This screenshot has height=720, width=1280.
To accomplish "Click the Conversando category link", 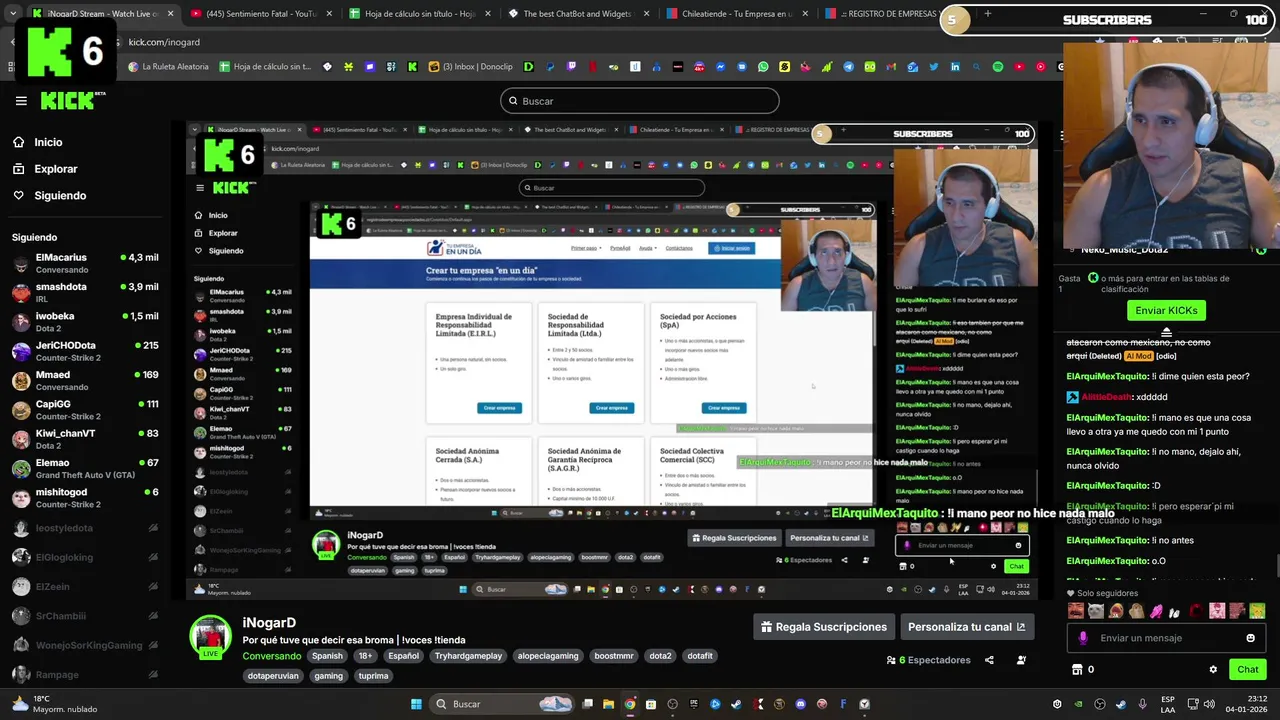I will (x=272, y=656).
